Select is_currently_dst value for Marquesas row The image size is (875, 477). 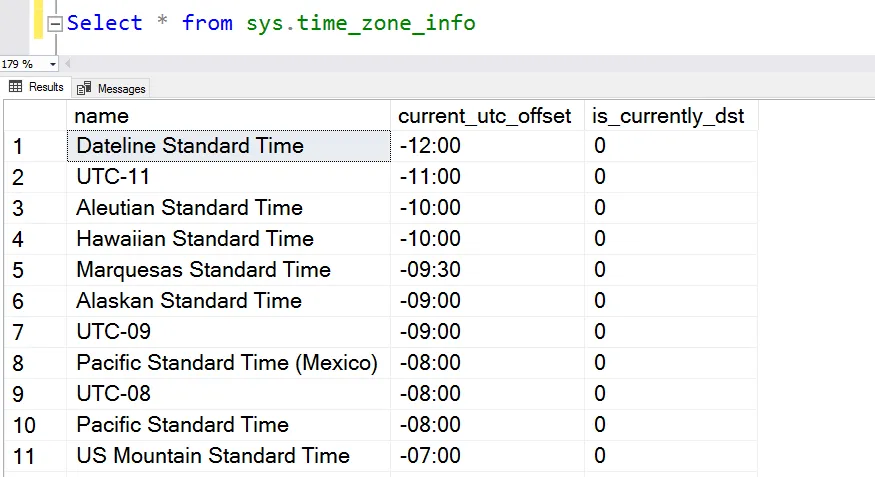click(x=671, y=270)
